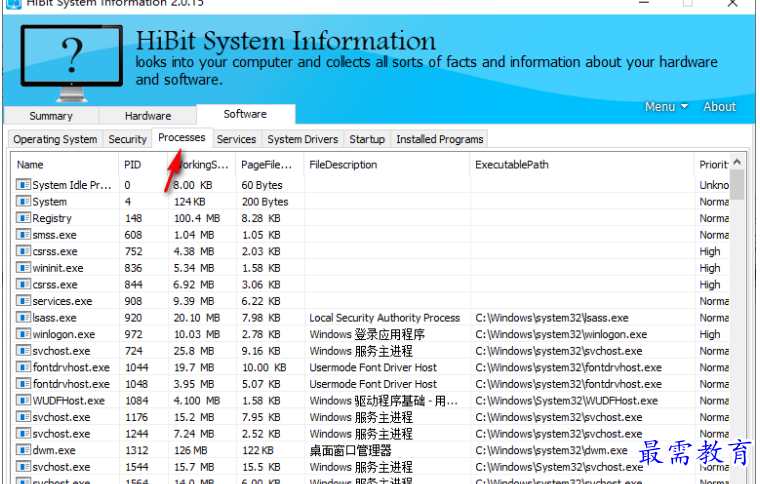Sort by the ExecutablePath column header
Viewport: 760px width, 484px height.
tap(512, 165)
